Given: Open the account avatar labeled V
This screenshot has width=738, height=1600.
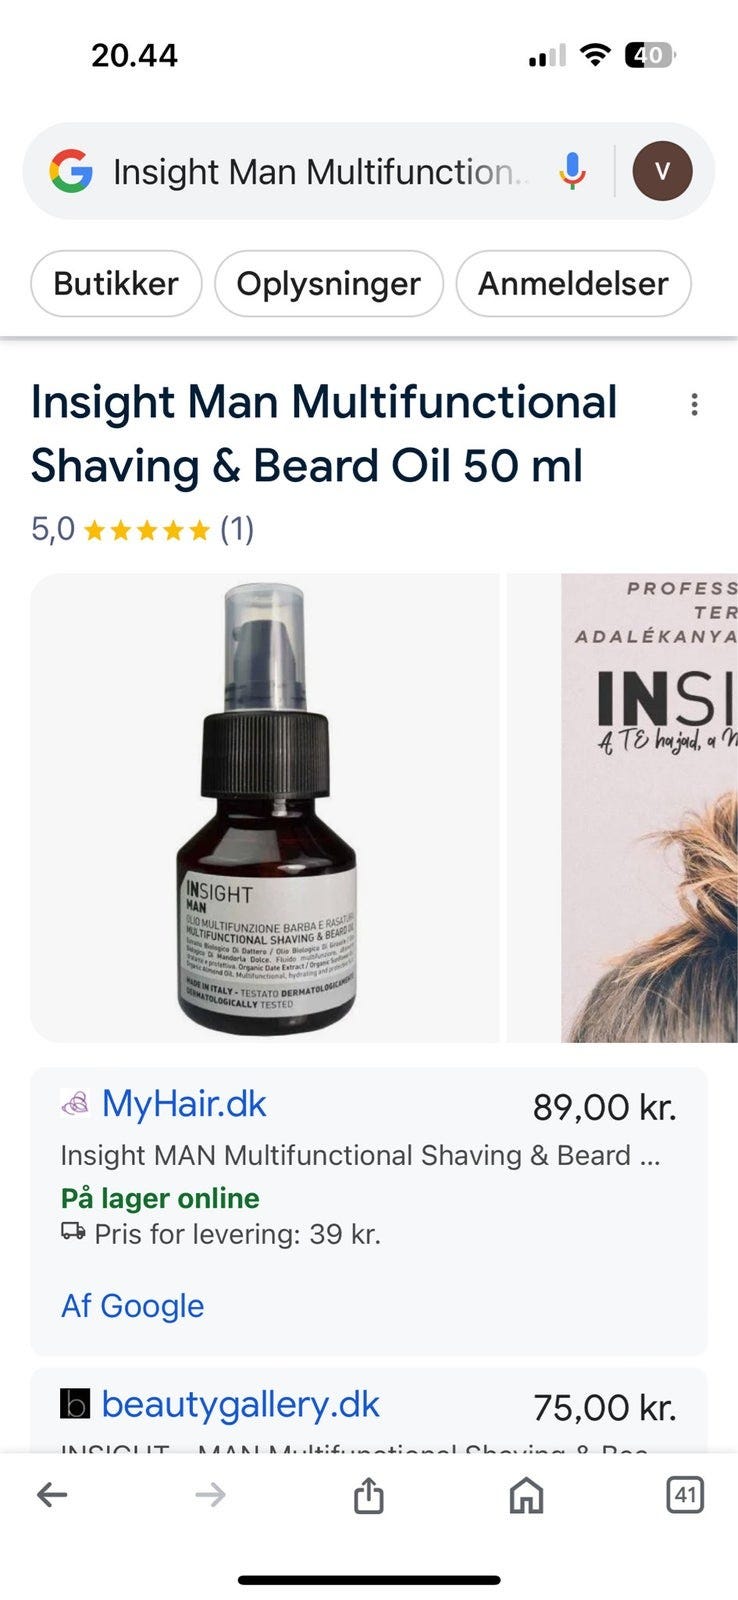Looking at the screenshot, I should 662,171.
